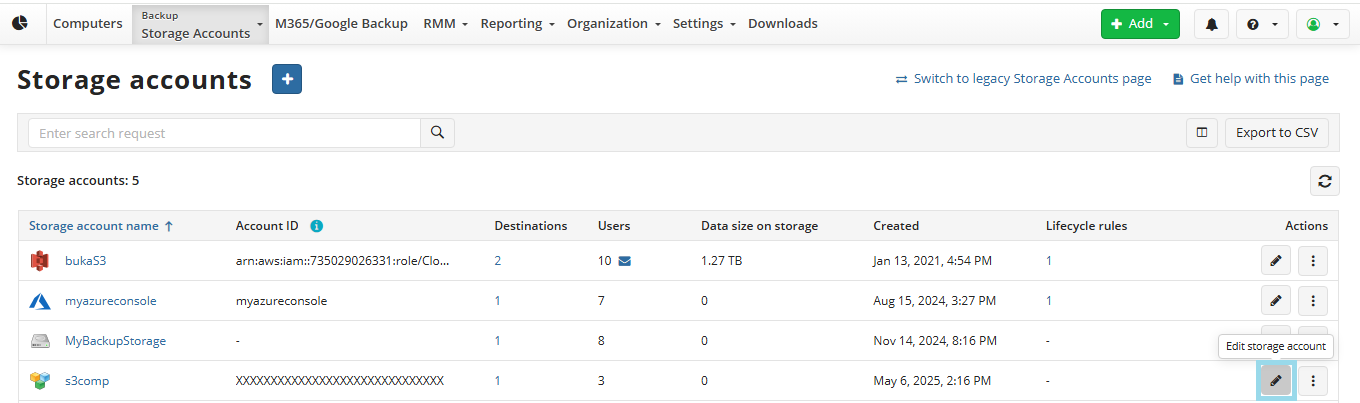
Task: Export the list to CSV
Action: (1276, 133)
